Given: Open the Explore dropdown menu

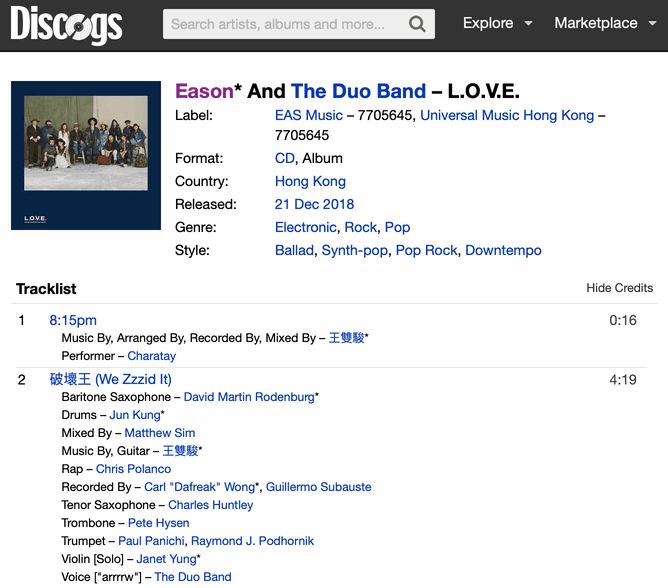Looking at the screenshot, I should pos(497,23).
